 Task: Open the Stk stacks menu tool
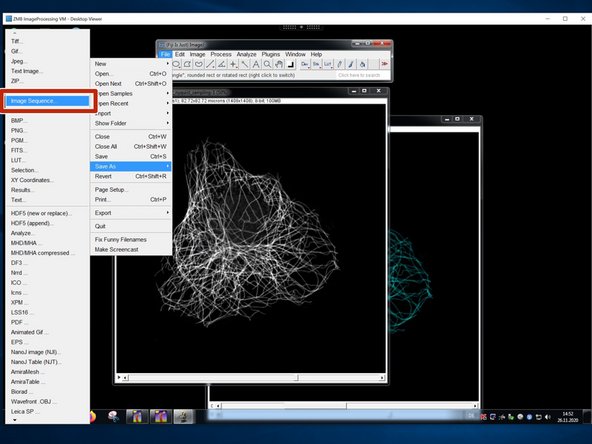(x=316, y=65)
